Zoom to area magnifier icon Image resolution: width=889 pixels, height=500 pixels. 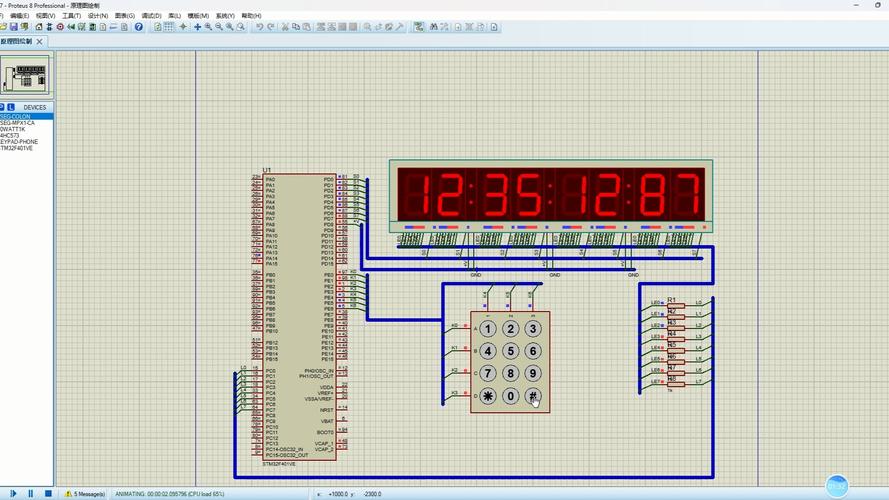point(241,27)
